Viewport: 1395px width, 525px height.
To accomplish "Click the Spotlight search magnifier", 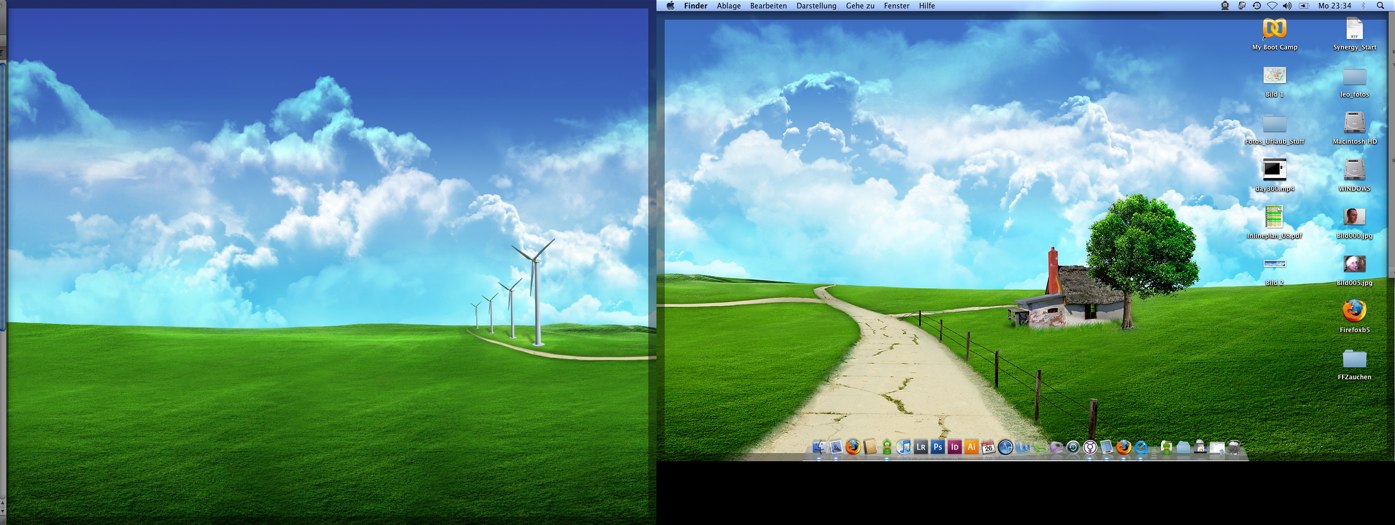I will tap(1380, 6).
